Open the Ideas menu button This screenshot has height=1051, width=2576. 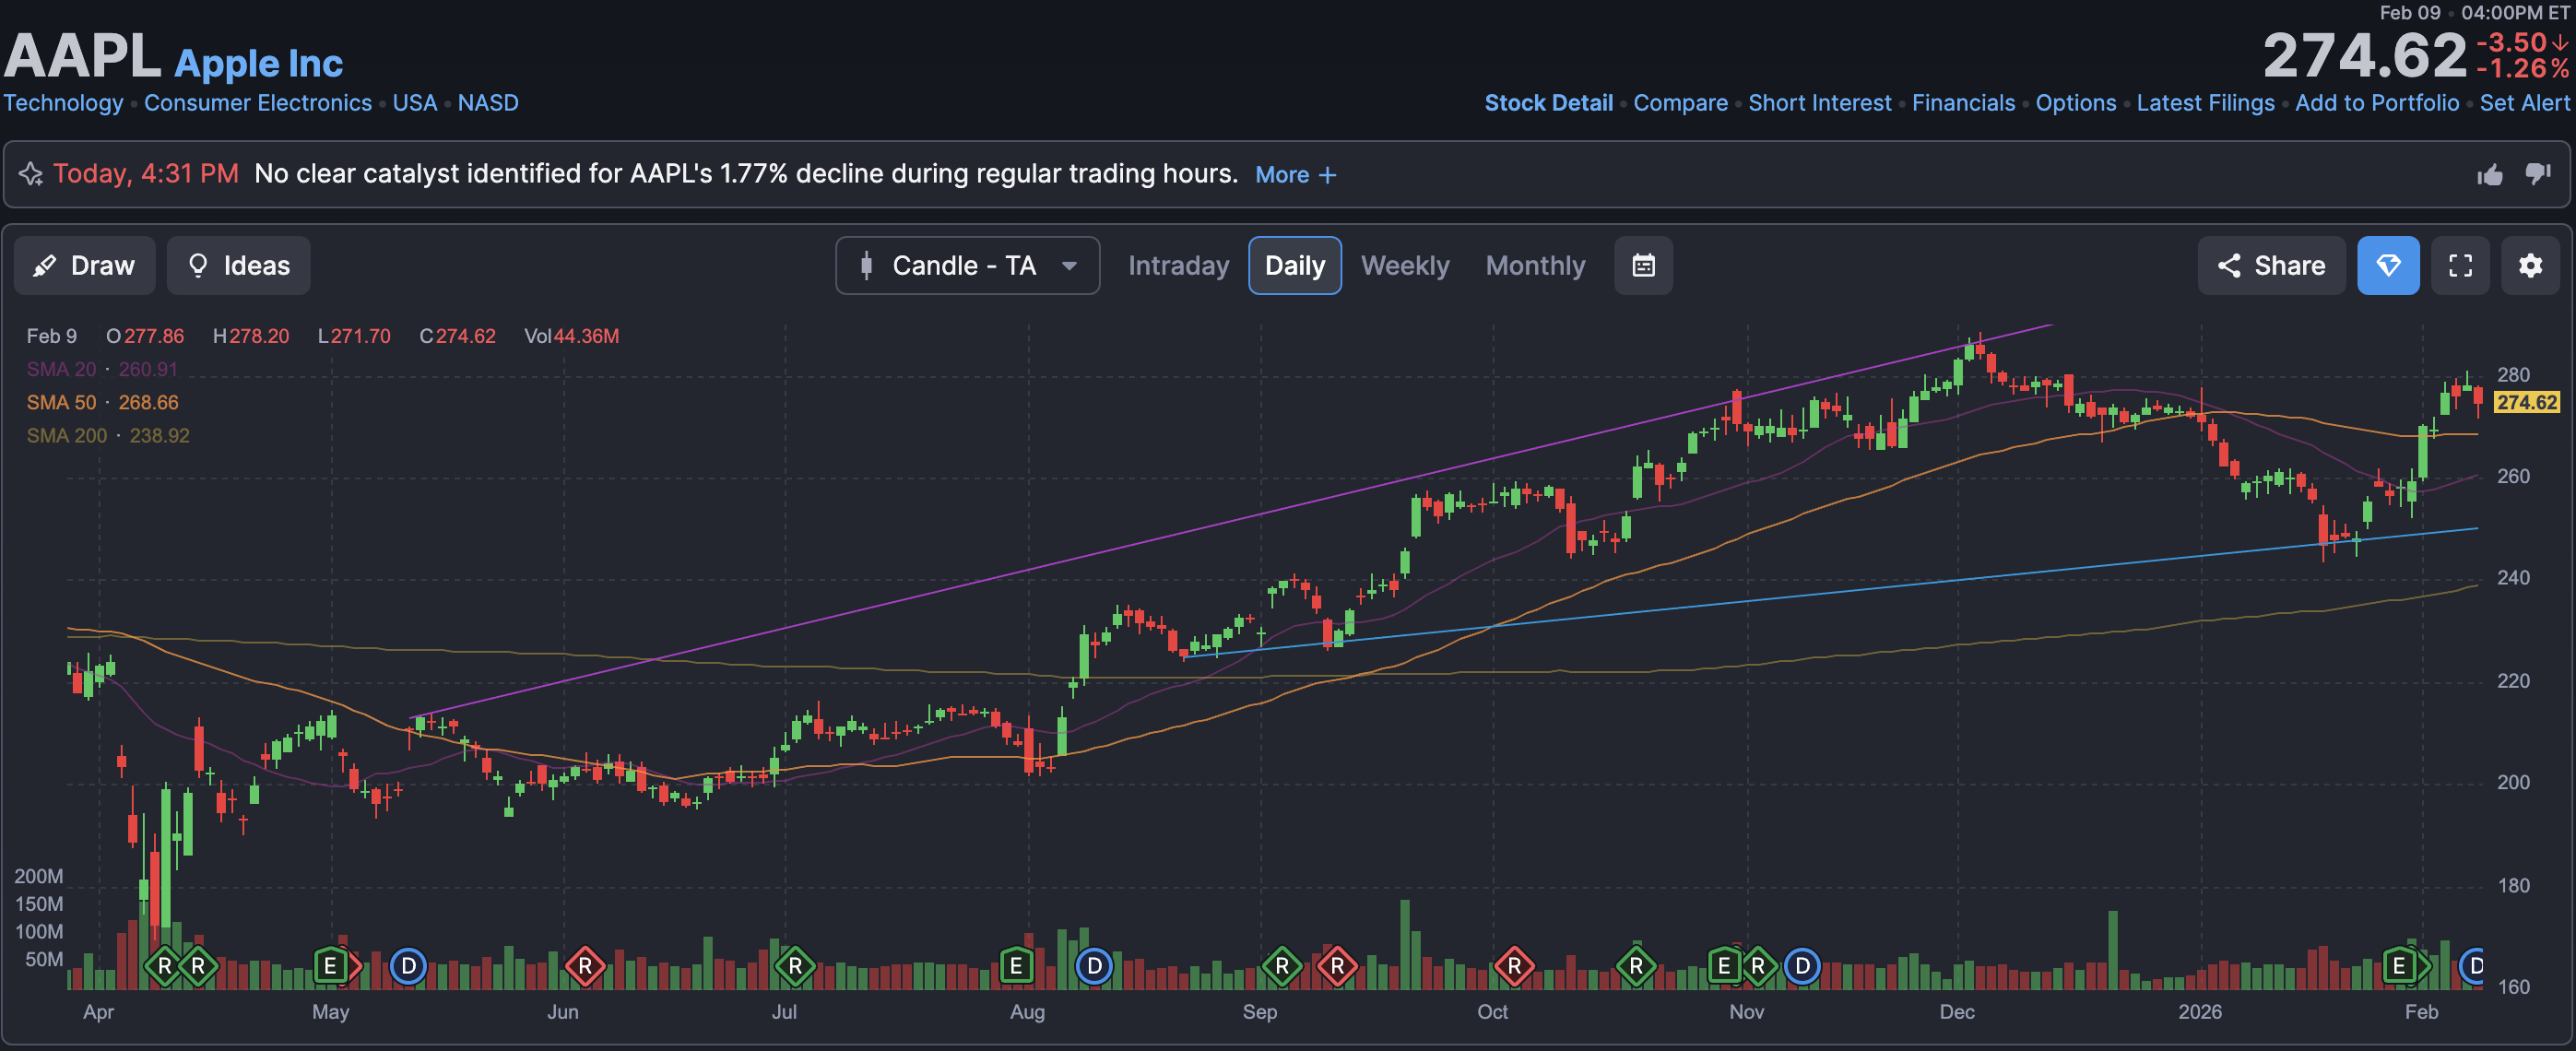(238, 265)
